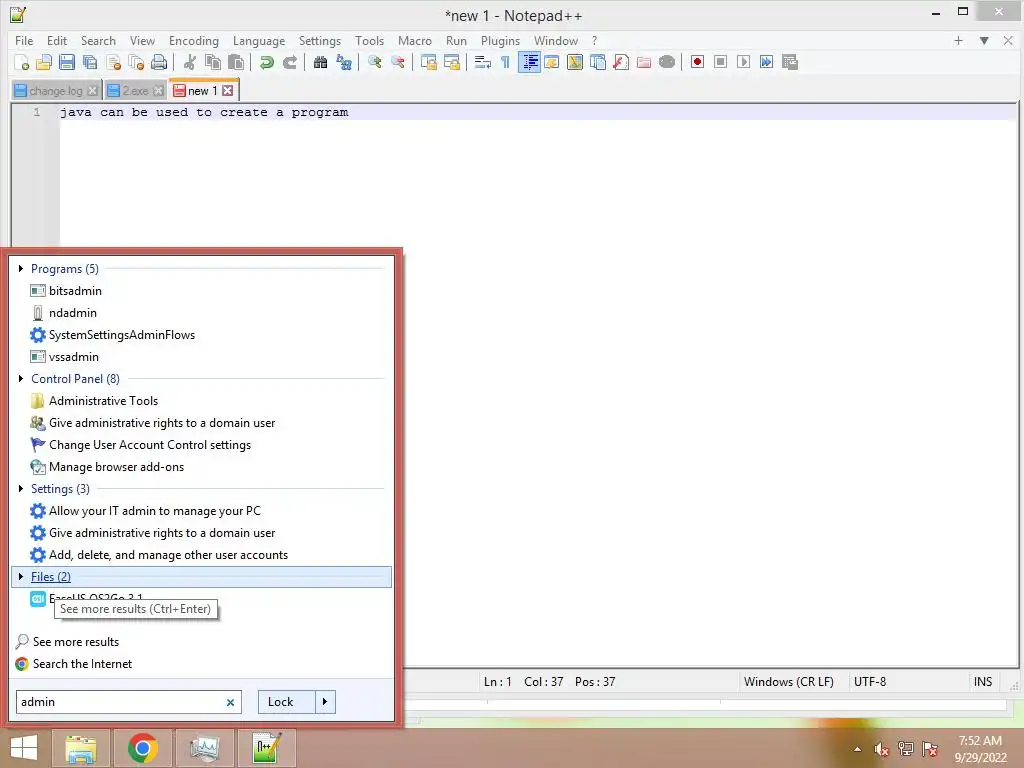The image size is (1024, 768).
Task: Zoom out of the document
Action: [398, 62]
